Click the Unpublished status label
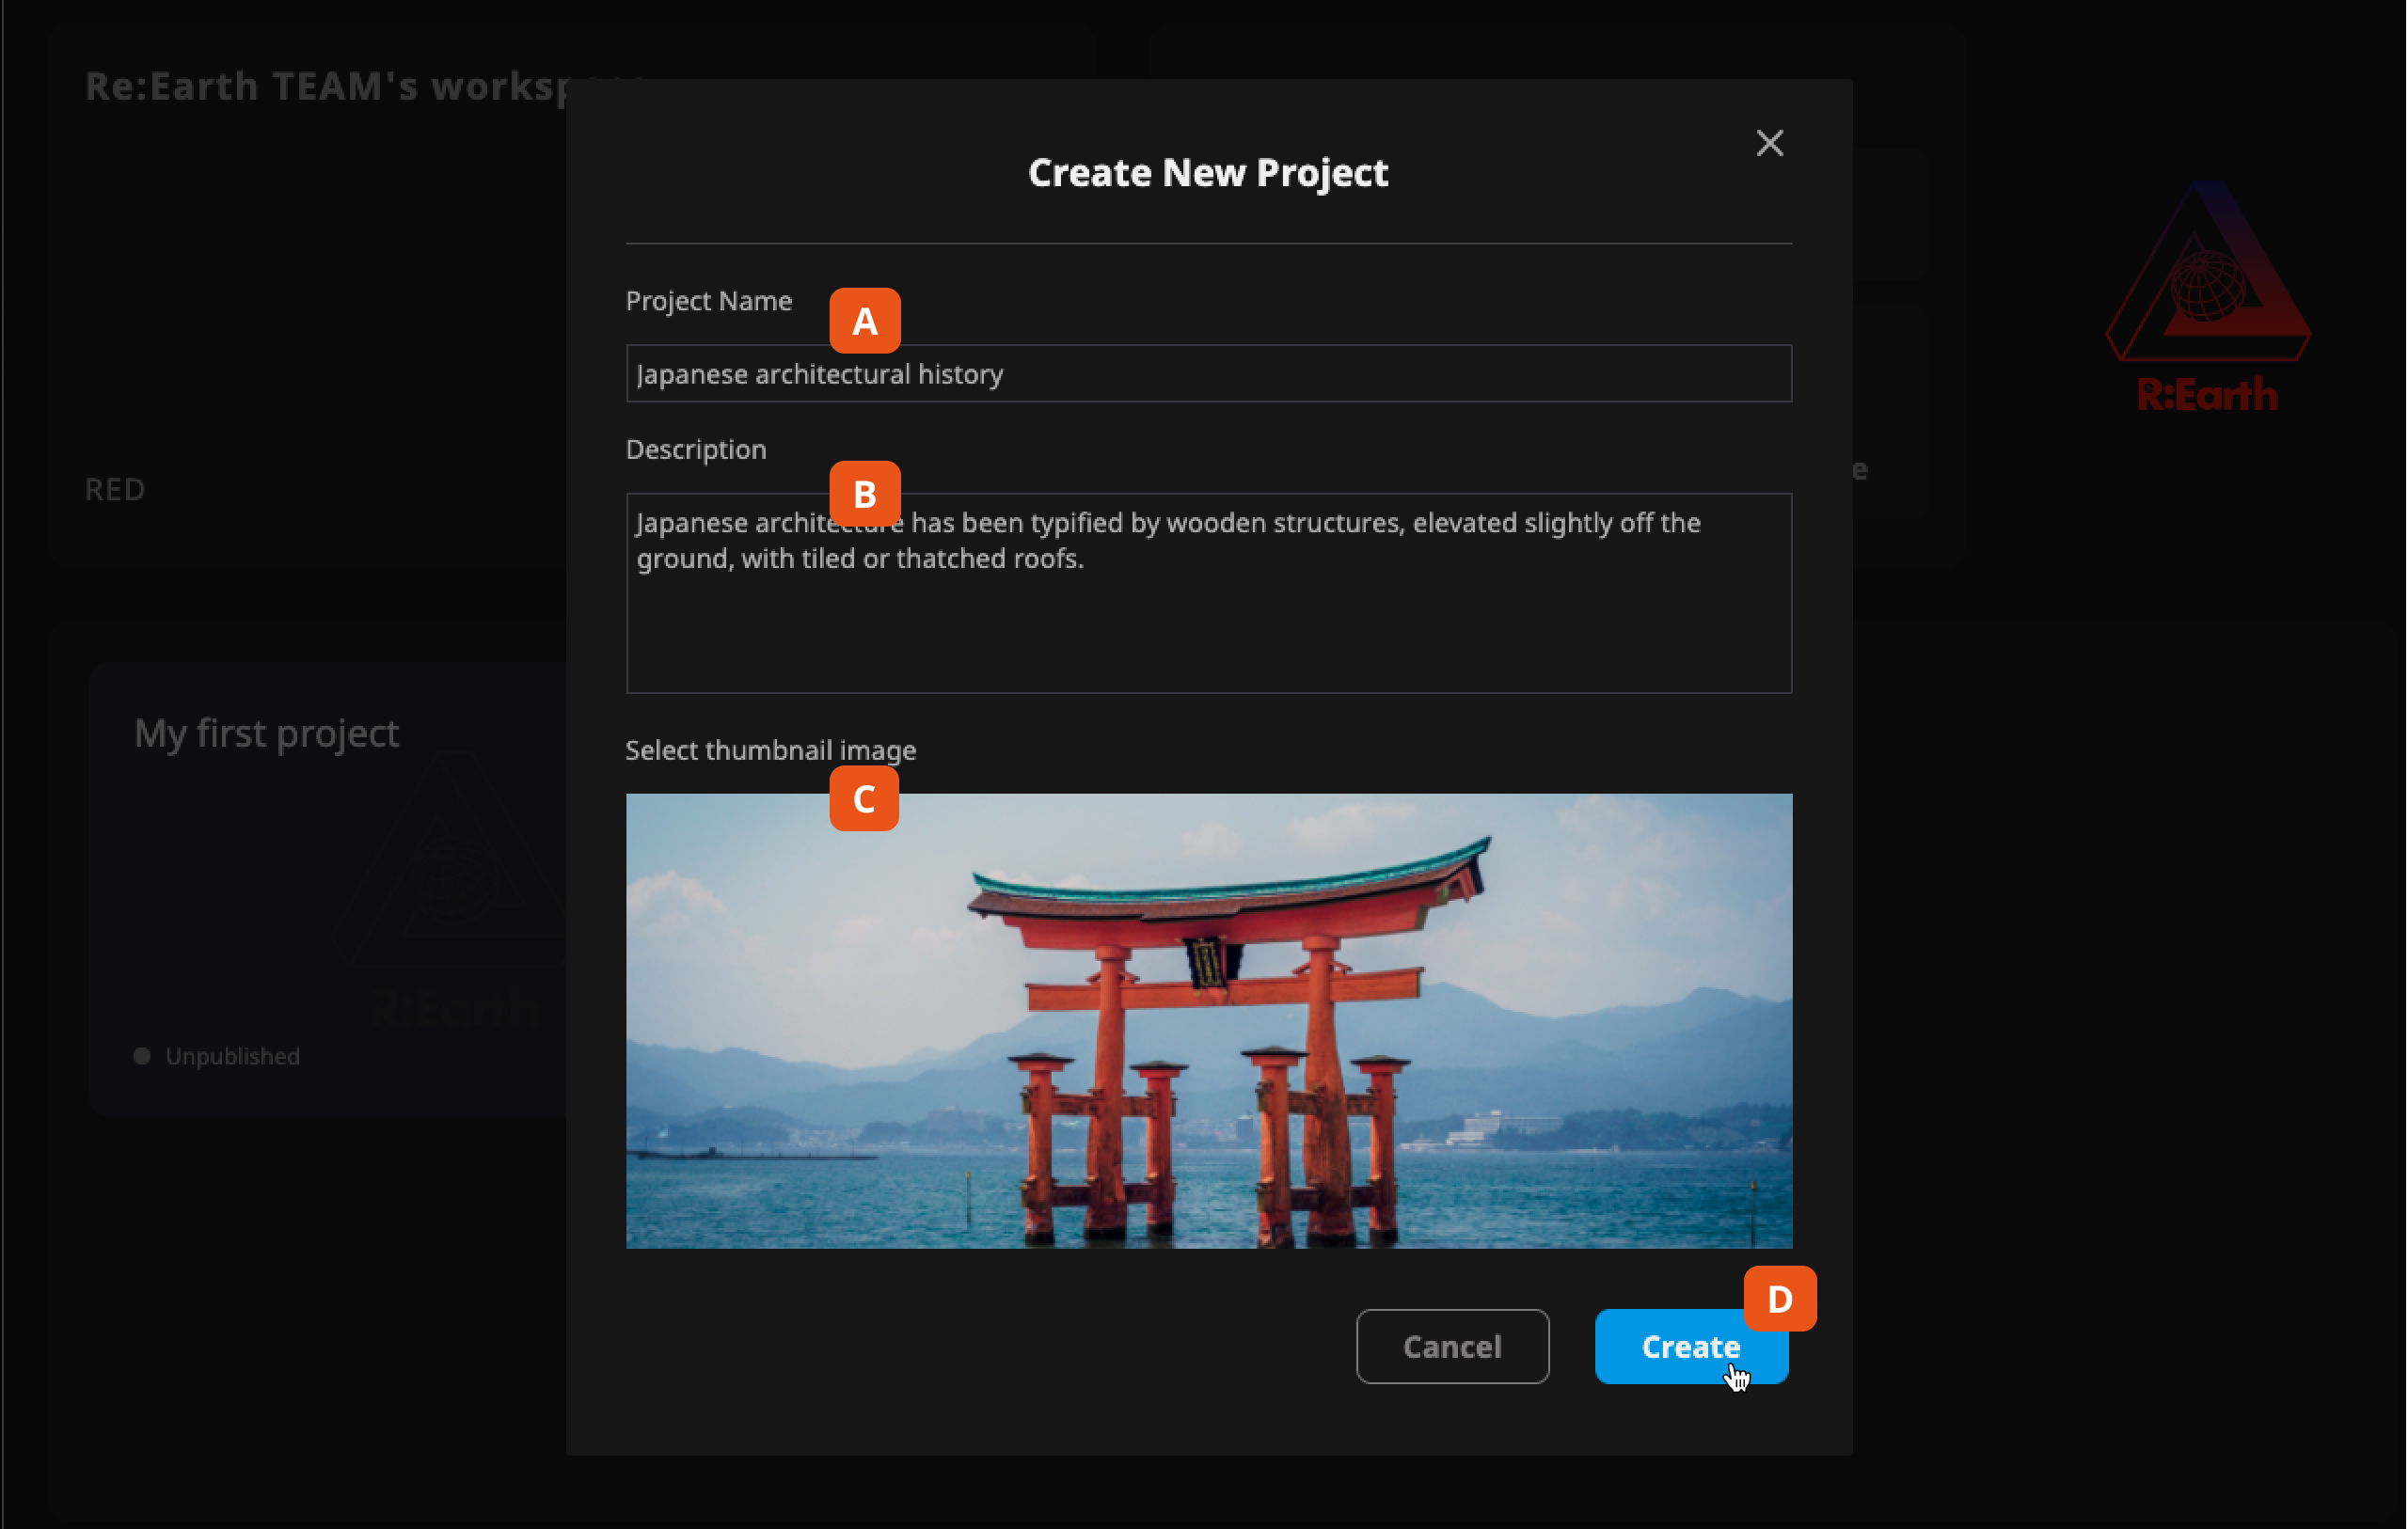 [232, 1056]
